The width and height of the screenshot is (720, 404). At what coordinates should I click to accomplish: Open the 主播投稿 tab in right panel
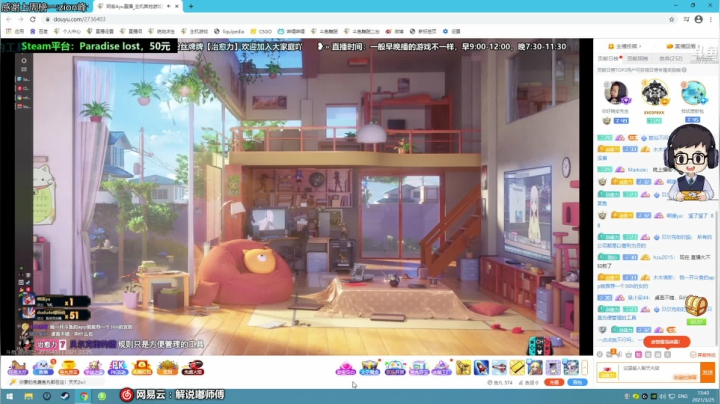pyautogui.click(x=625, y=46)
